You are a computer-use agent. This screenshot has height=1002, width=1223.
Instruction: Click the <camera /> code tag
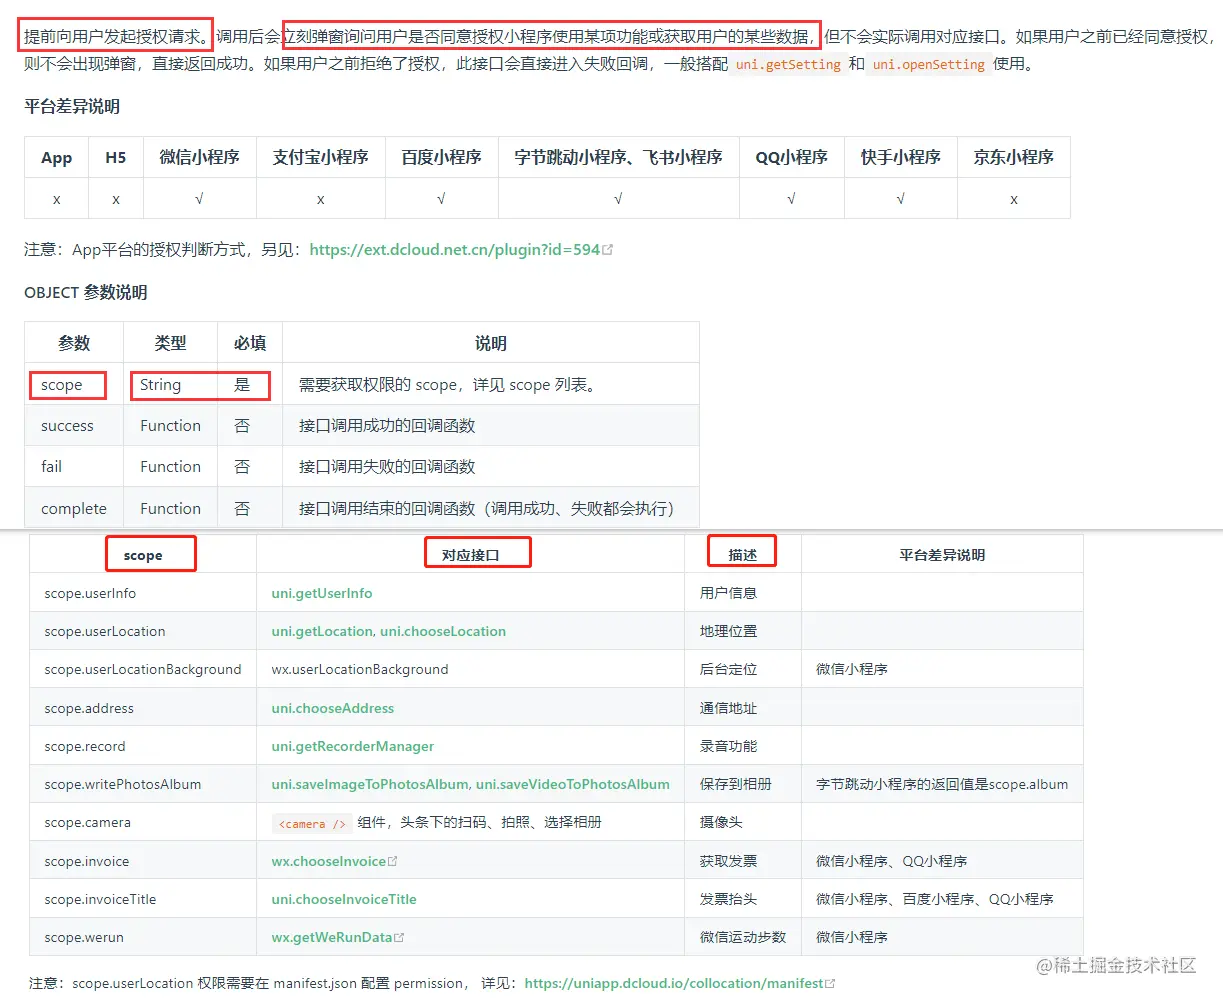[312, 823]
